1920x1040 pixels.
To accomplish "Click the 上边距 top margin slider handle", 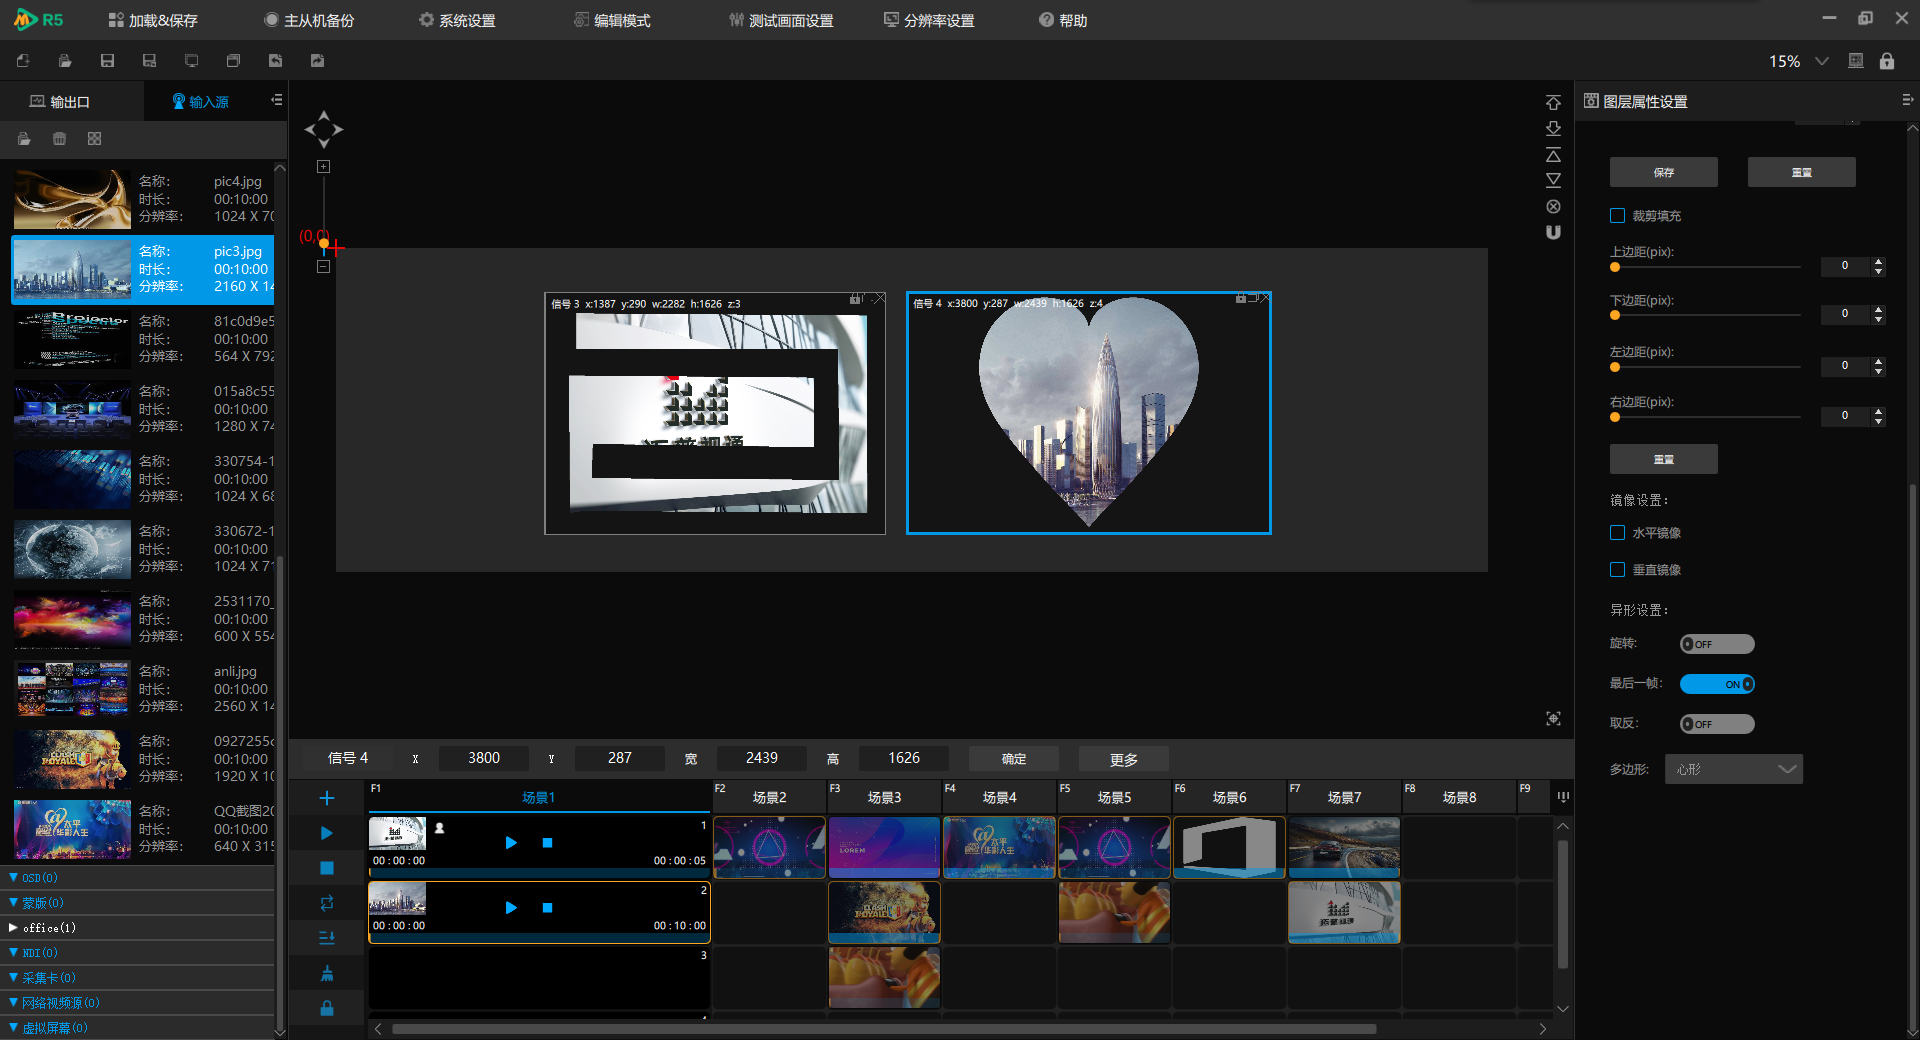I will [x=1615, y=267].
